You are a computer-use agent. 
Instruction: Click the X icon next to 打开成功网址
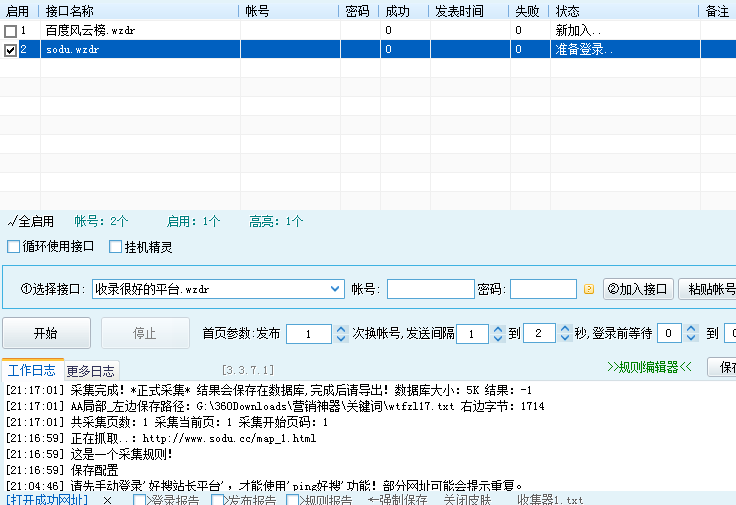(107, 500)
